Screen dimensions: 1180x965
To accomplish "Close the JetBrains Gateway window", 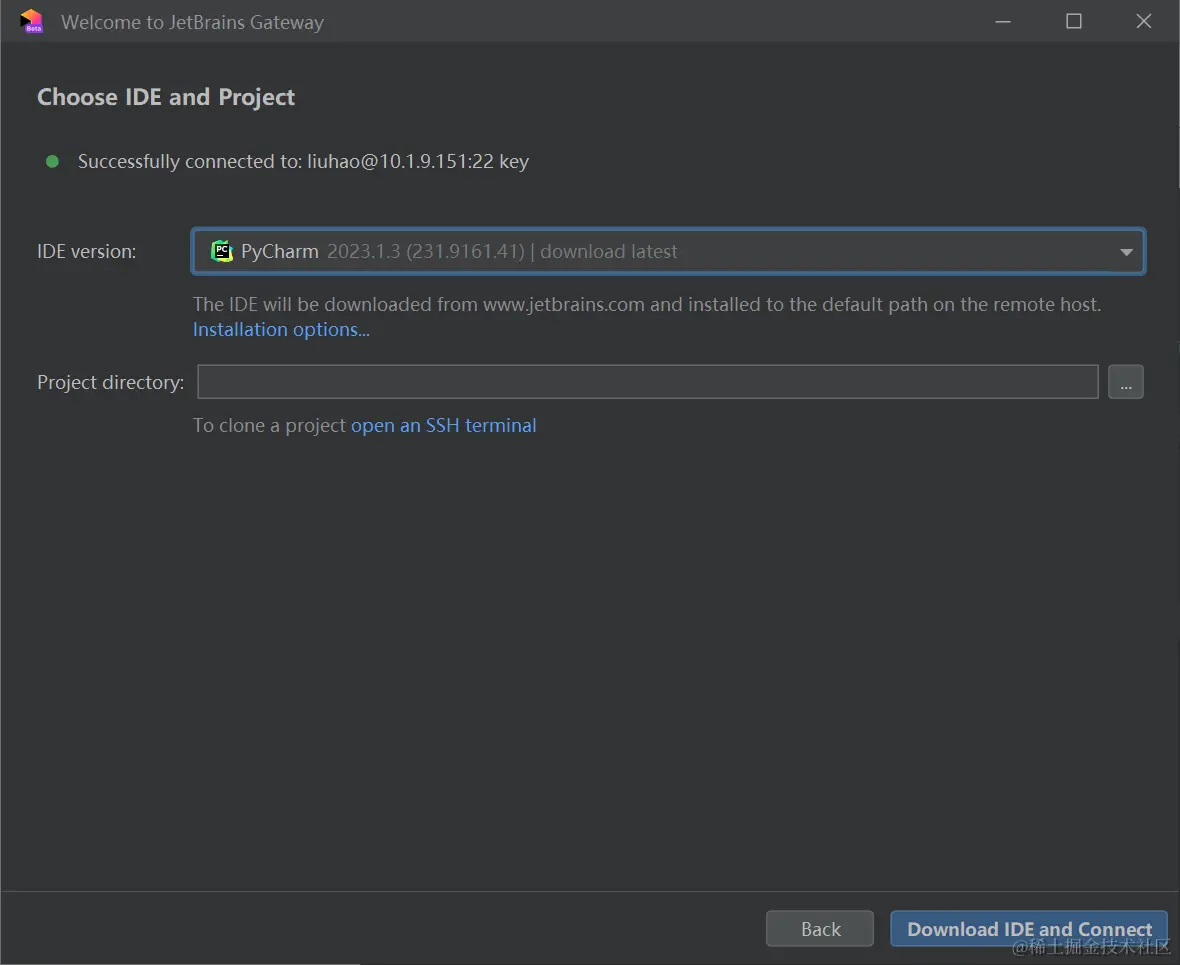I will (x=1144, y=21).
